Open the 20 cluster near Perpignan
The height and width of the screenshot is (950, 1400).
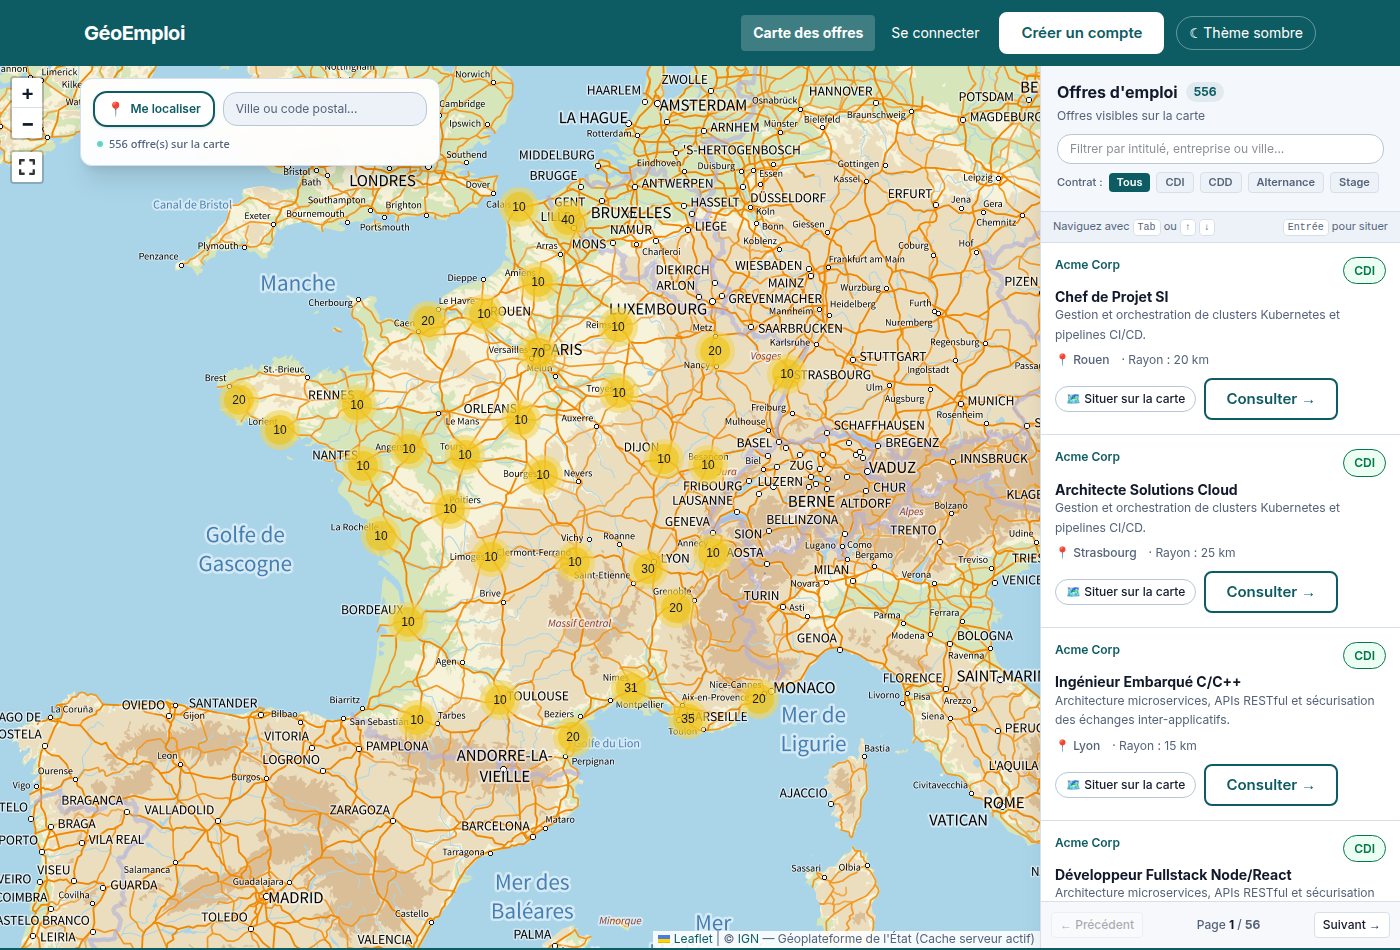coord(573,736)
